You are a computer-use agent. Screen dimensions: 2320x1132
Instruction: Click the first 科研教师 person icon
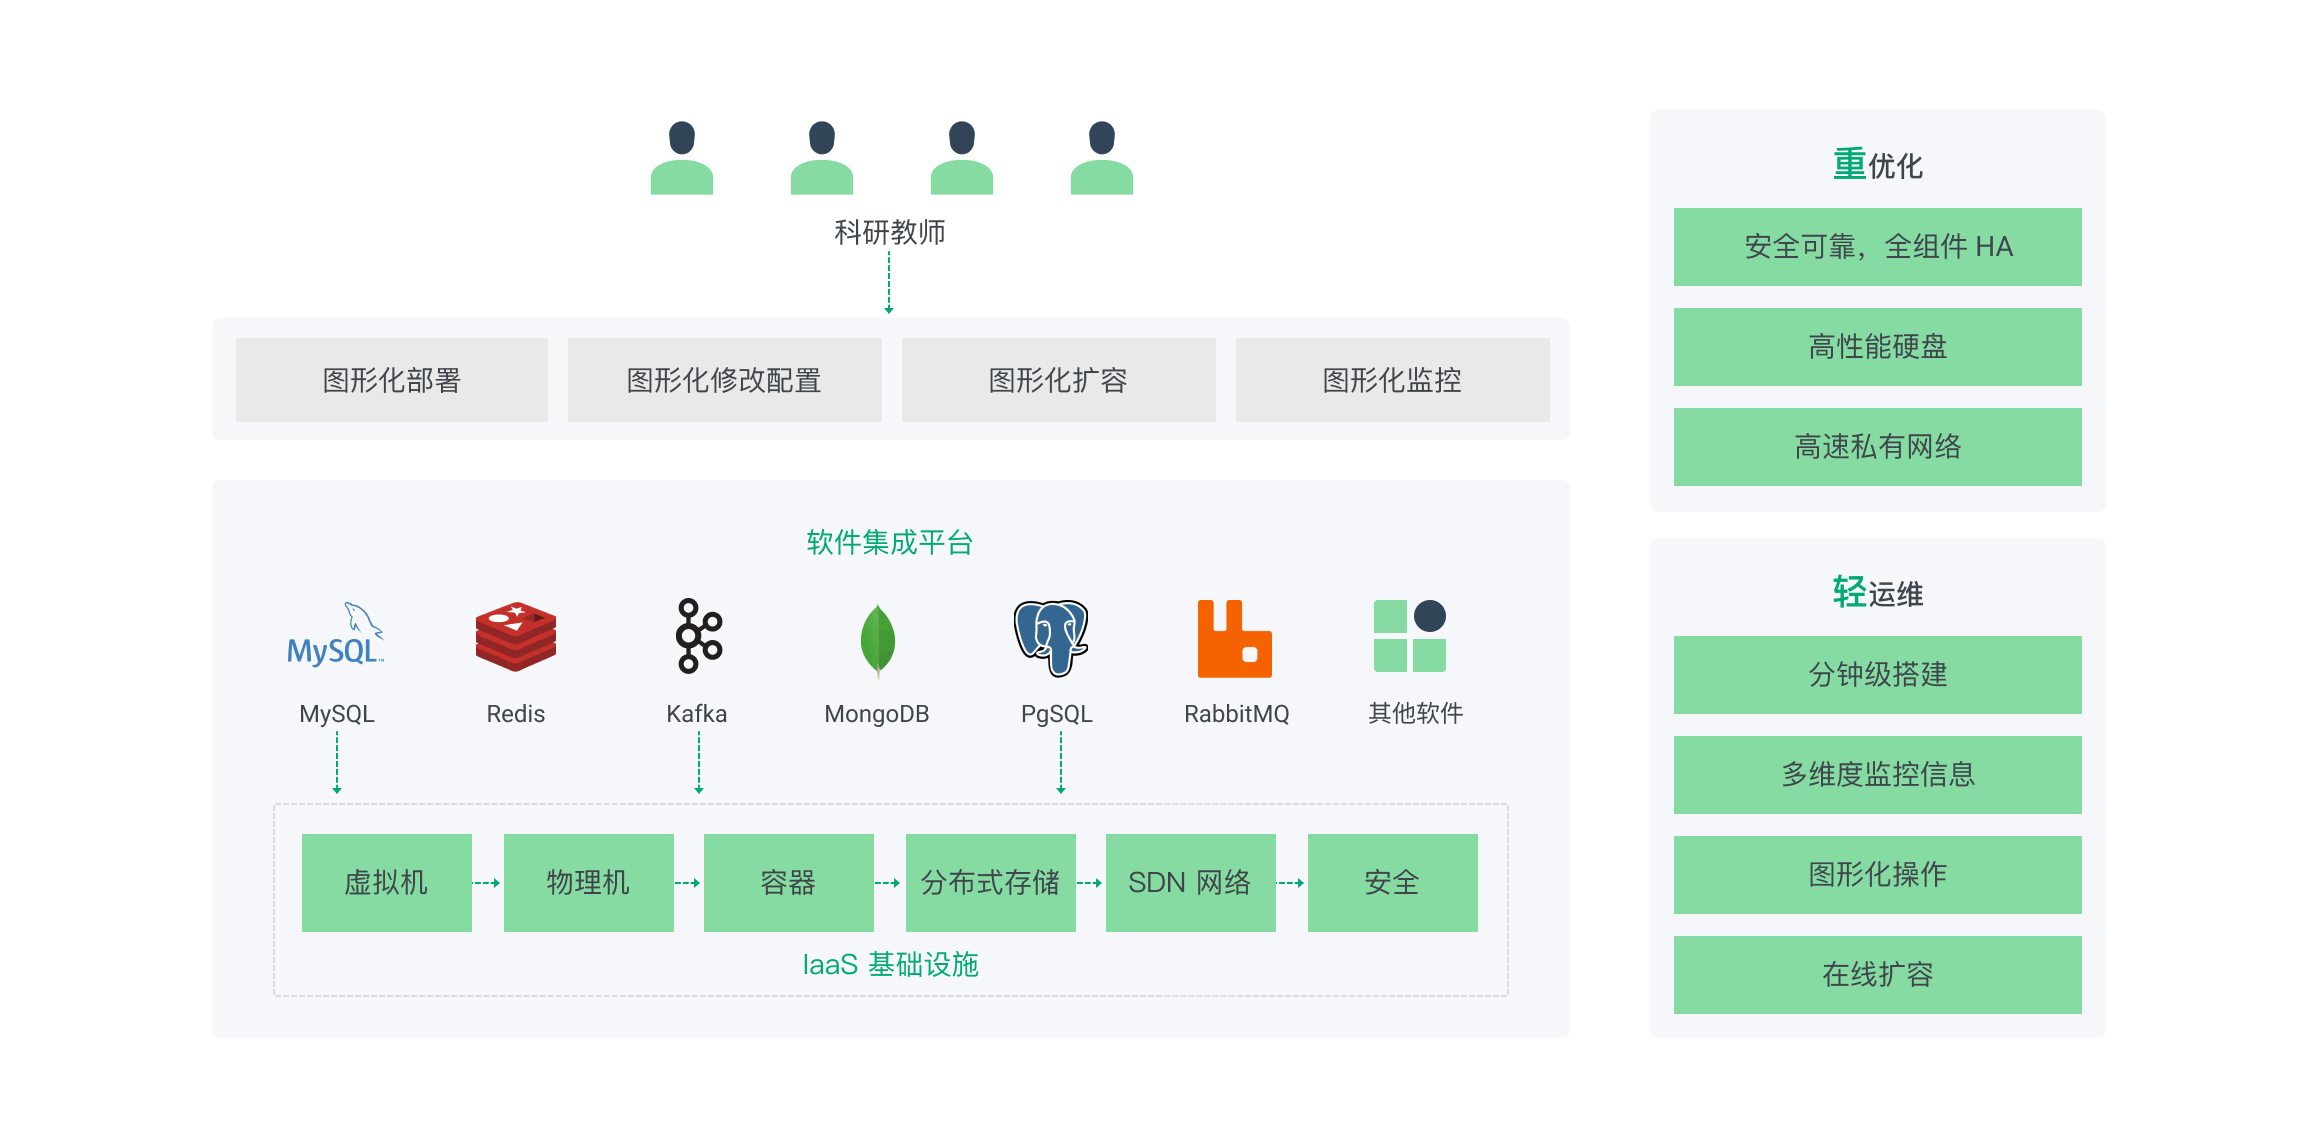click(682, 158)
